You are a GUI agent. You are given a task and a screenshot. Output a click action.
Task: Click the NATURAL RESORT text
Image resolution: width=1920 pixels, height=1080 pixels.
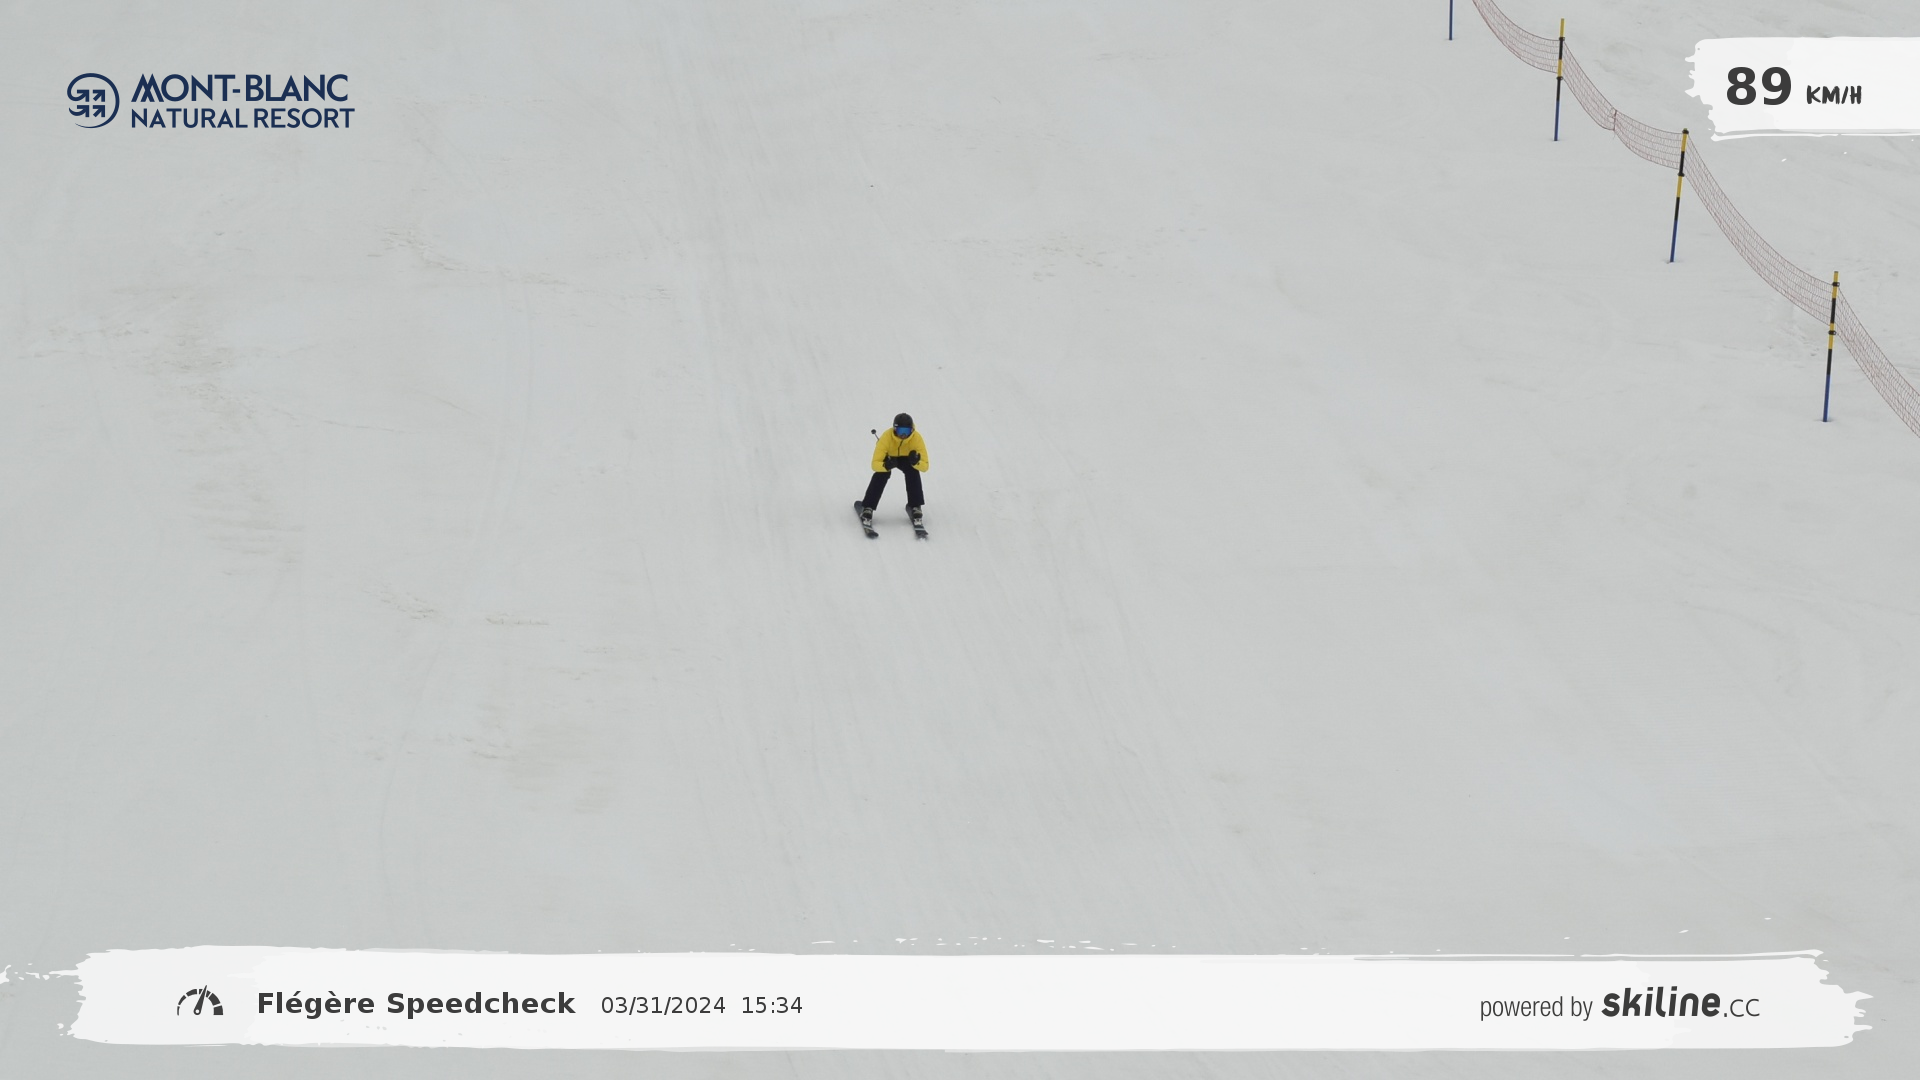tap(242, 118)
